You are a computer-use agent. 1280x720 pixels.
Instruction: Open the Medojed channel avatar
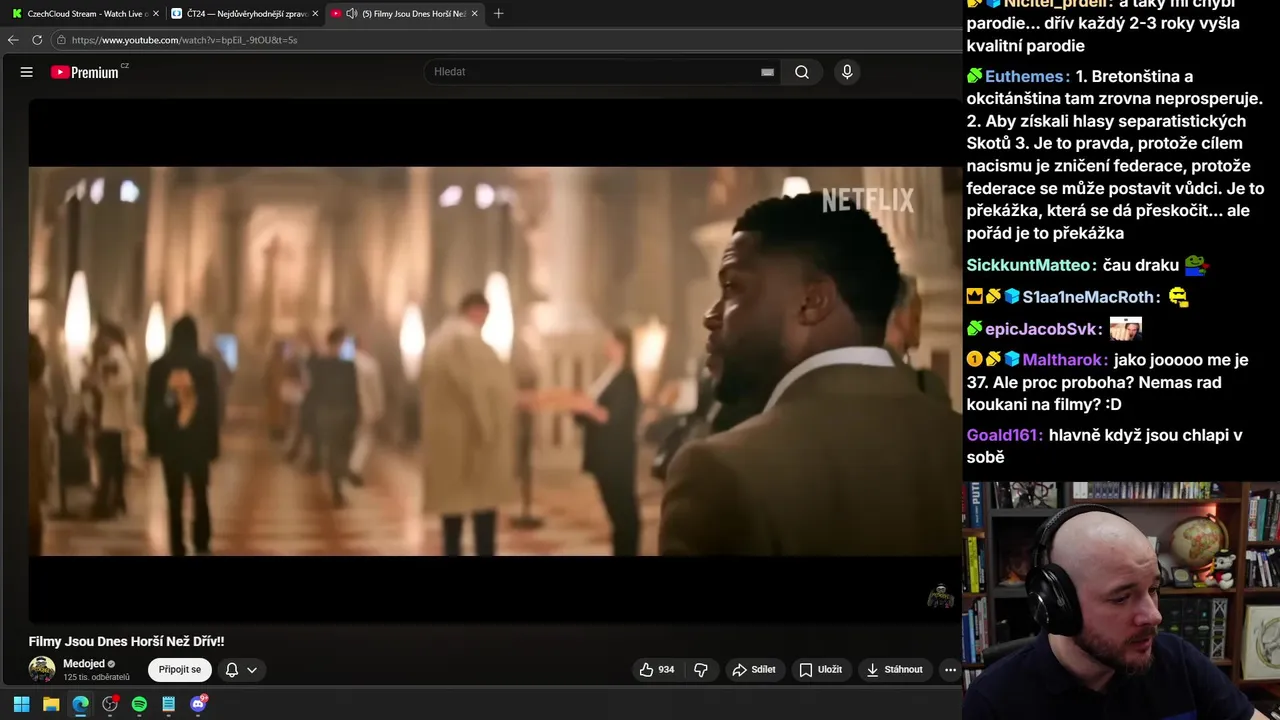point(42,669)
